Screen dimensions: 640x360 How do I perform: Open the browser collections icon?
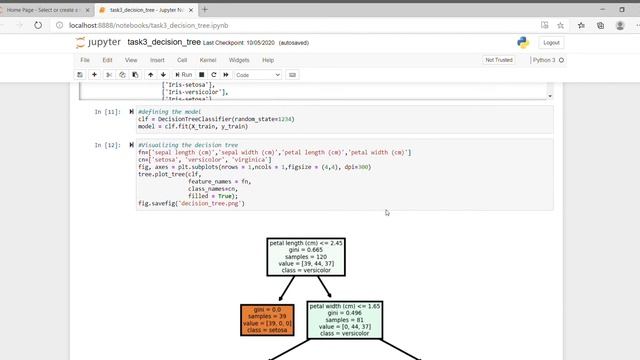(x=600, y=25)
